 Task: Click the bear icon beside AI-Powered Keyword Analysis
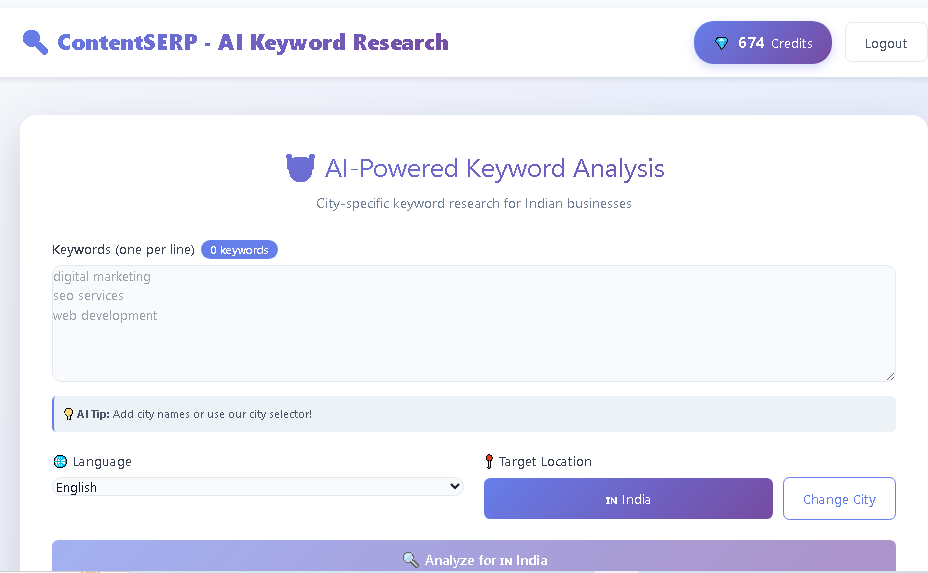click(x=301, y=168)
